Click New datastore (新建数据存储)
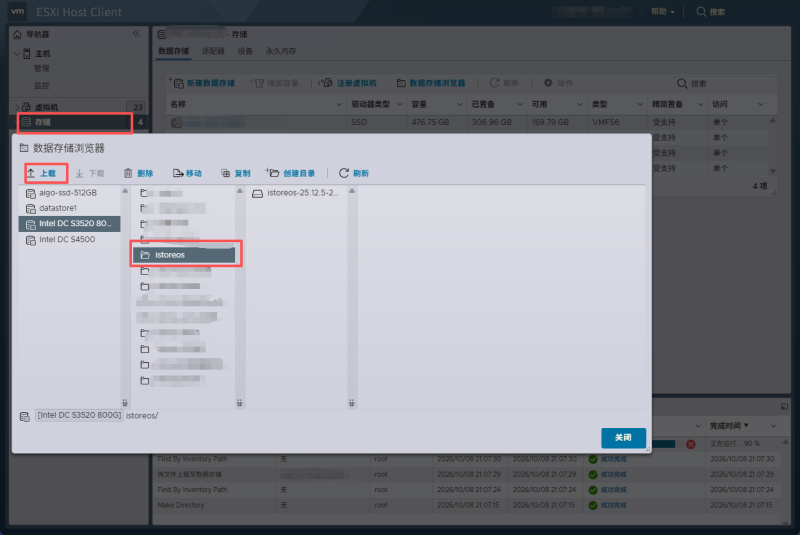The image size is (800, 535). (203, 83)
